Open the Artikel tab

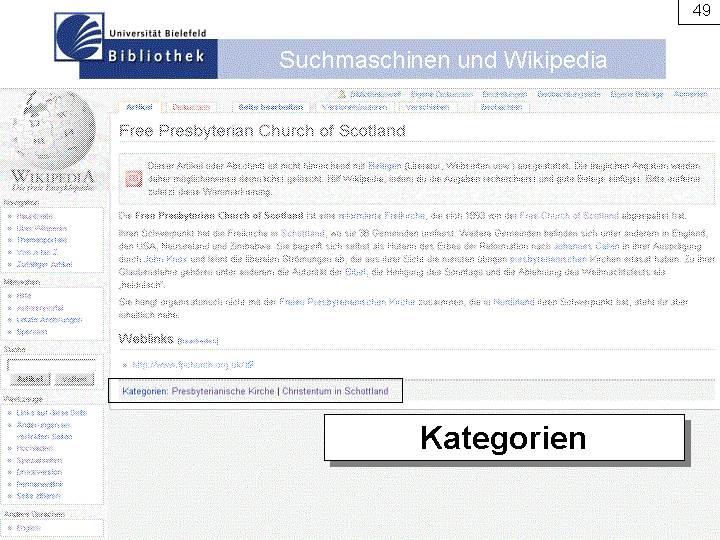tap(139, 107)
